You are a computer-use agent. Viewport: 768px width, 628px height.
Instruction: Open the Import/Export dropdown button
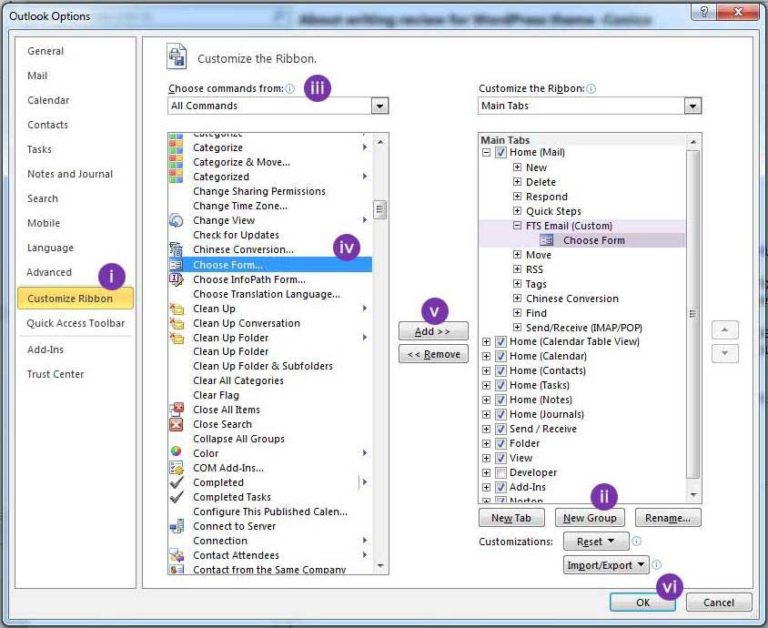click(606, 565)
